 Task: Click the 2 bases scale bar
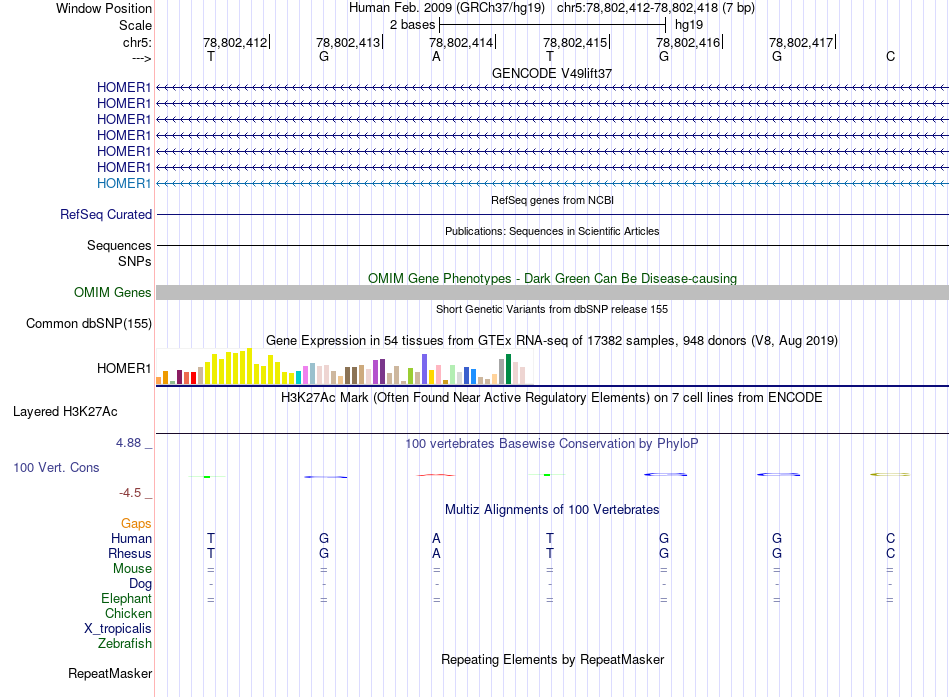(x=552, y=24)
